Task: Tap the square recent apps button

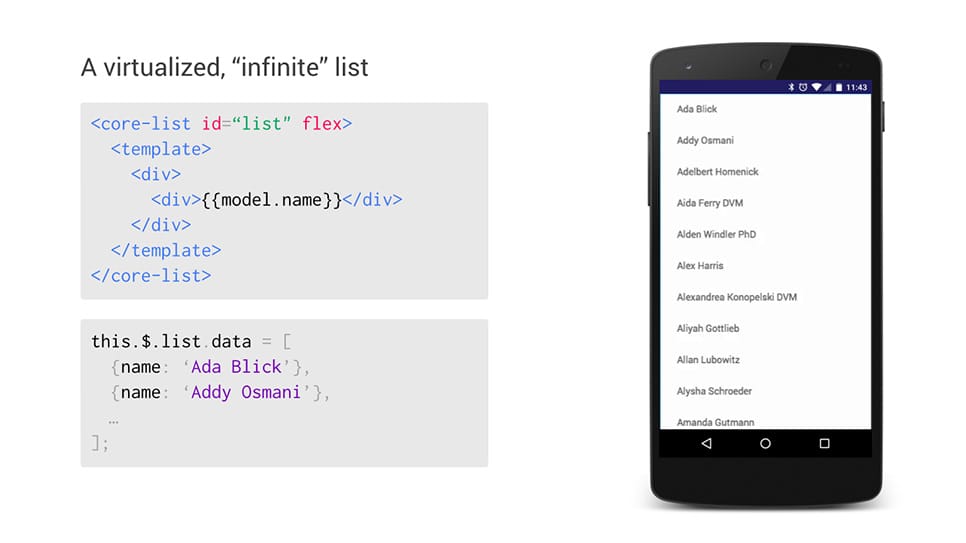Action: pos(824,443)
